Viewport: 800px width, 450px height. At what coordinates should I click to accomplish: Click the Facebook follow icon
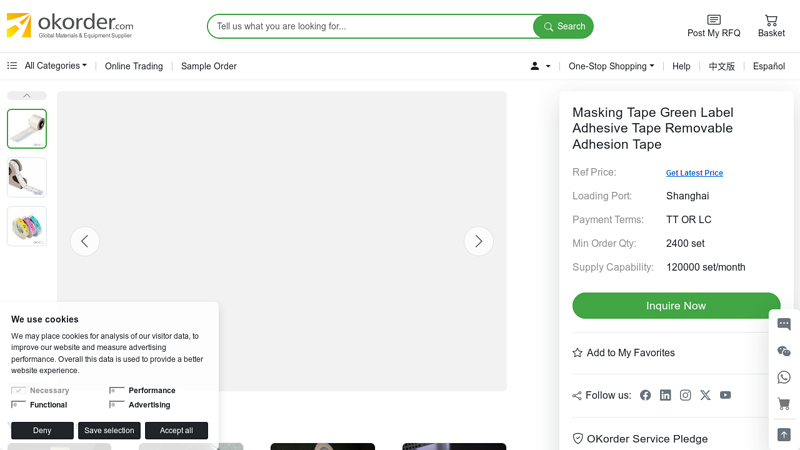(x=645, y=395)
